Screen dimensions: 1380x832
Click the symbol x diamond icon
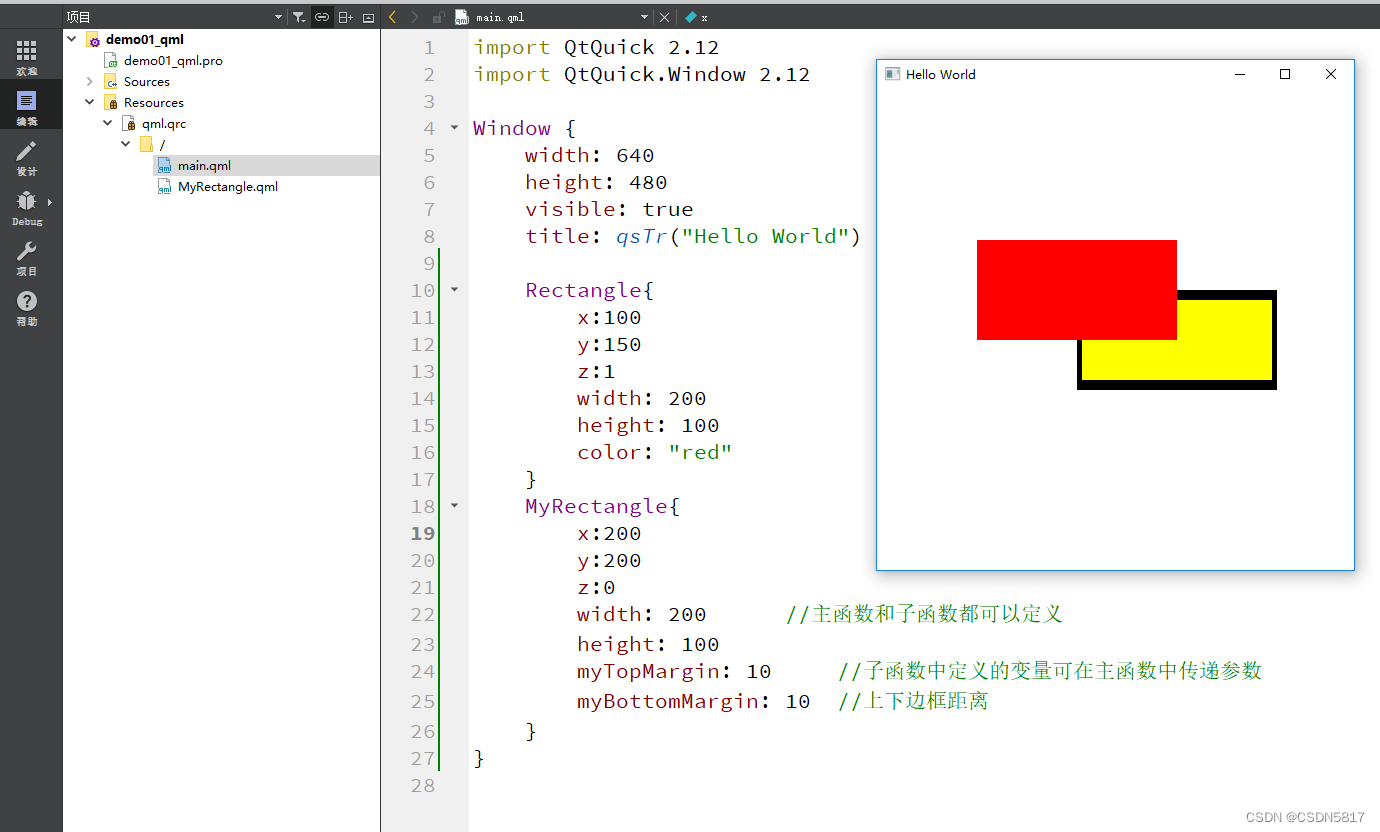(690, 17)
